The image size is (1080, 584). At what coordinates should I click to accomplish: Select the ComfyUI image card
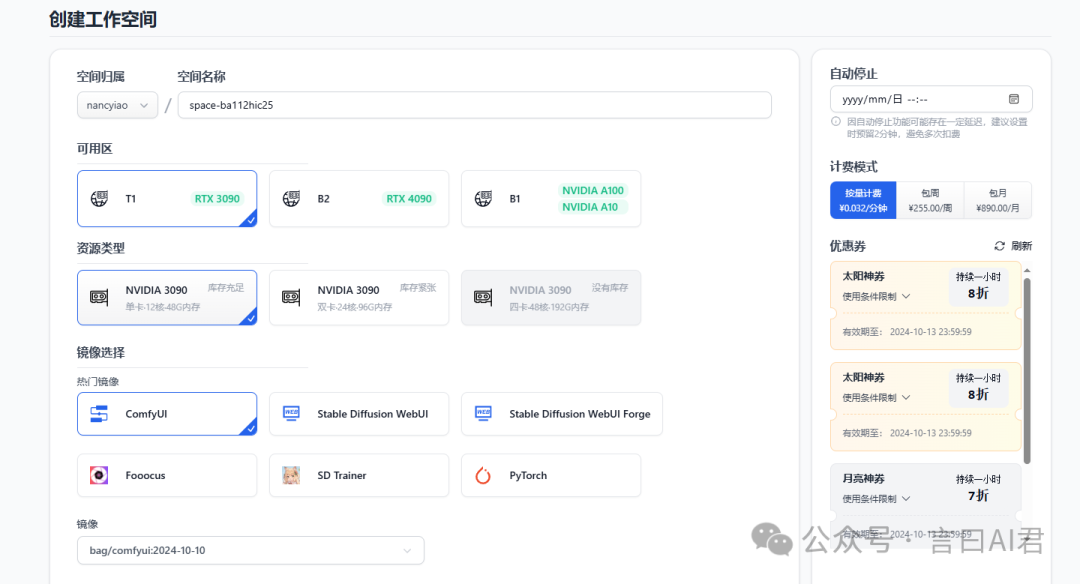[x=167, y=414]
